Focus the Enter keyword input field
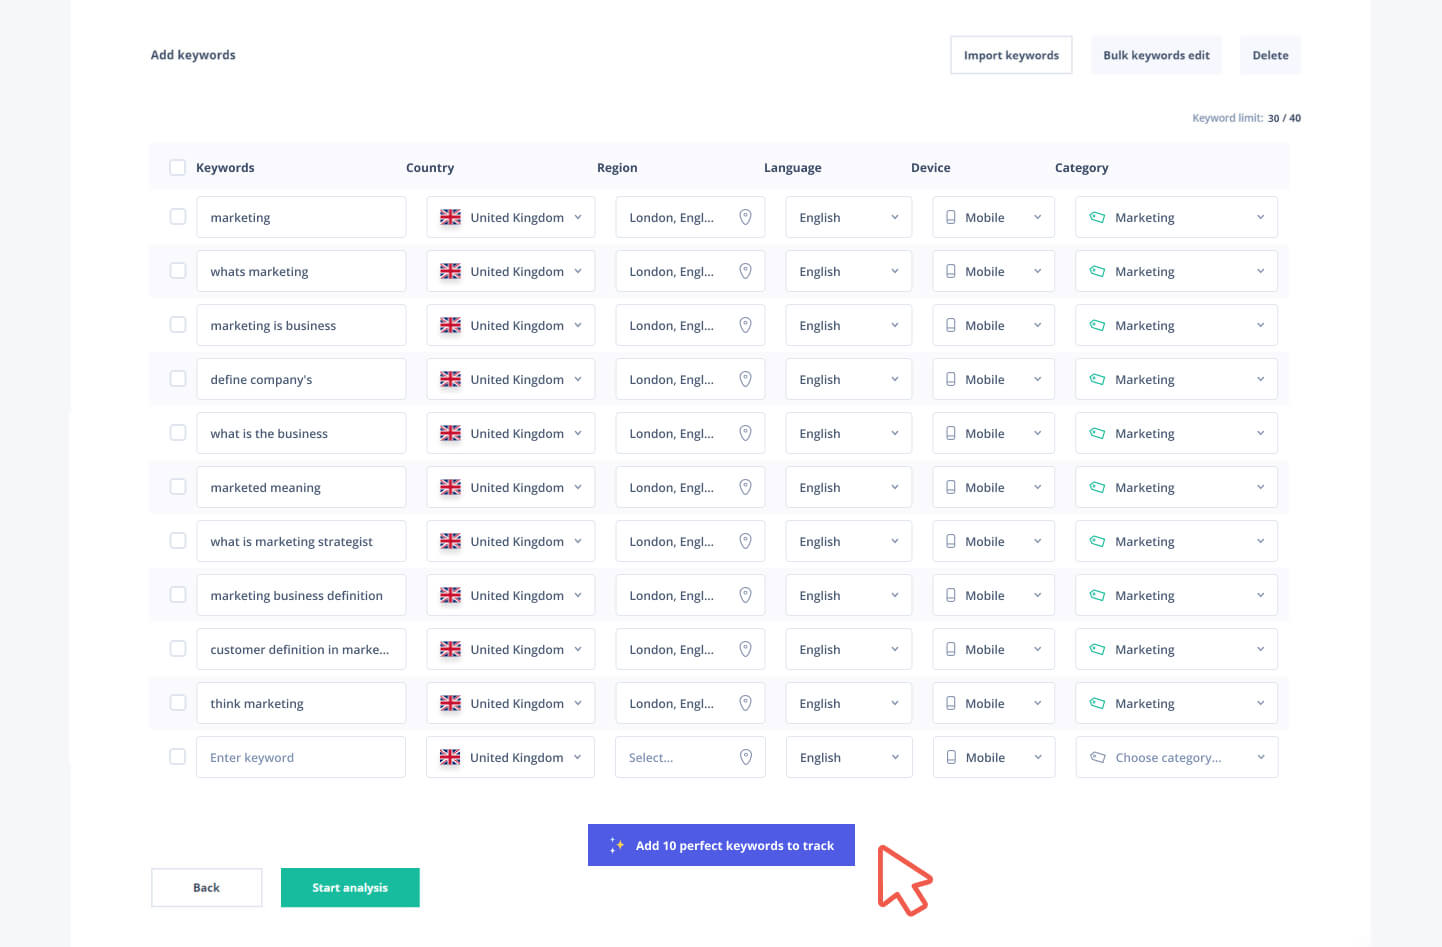Image resolution: width=1442 pixels, height=947 pixels. [x=300, y=757]
